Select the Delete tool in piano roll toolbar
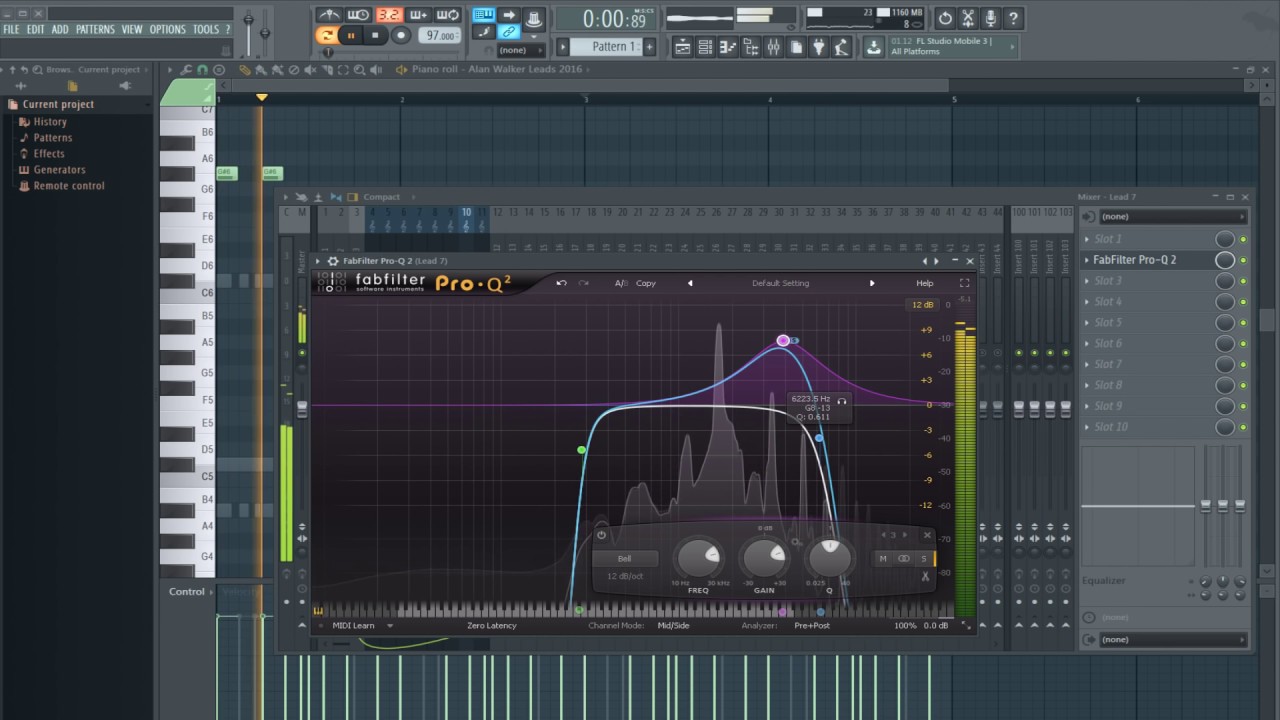This screenshot has width=1280, height=720. pyautogui.click(x=294, y=70)
